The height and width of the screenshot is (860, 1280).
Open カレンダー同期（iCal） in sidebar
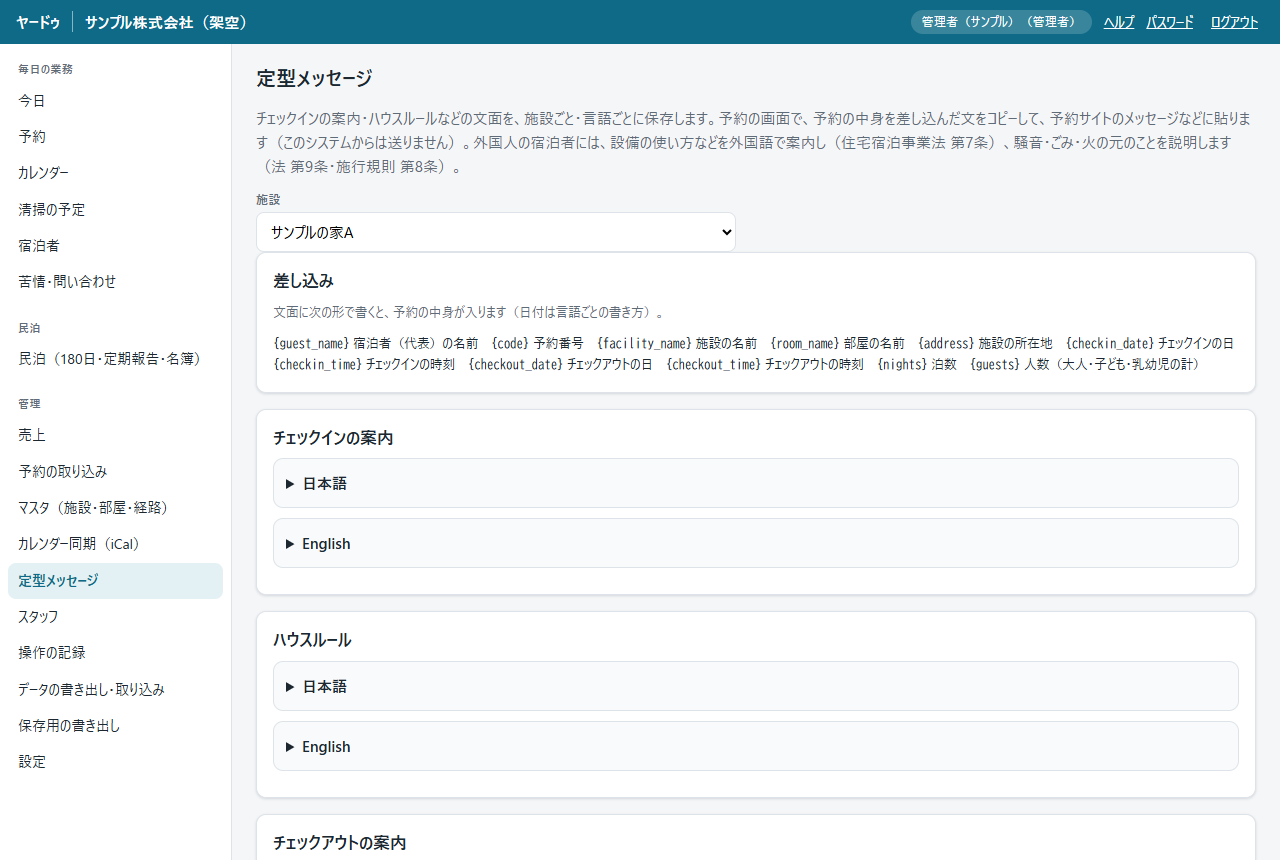point(115,544)
